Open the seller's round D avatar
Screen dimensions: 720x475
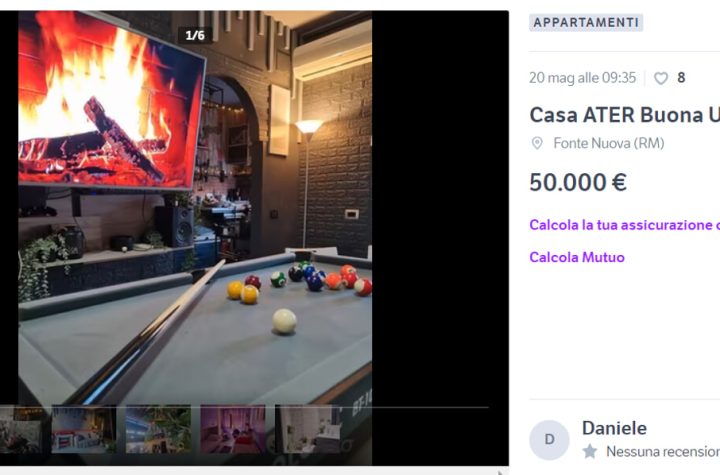coord(549,440)
